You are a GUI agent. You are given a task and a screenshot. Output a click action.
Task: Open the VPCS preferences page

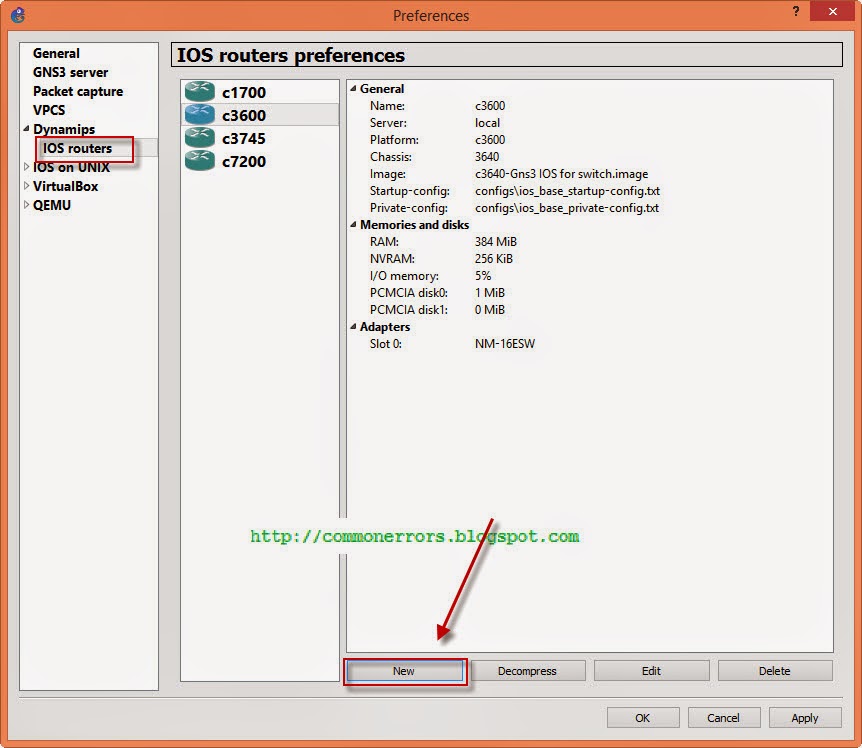[49, 110]
